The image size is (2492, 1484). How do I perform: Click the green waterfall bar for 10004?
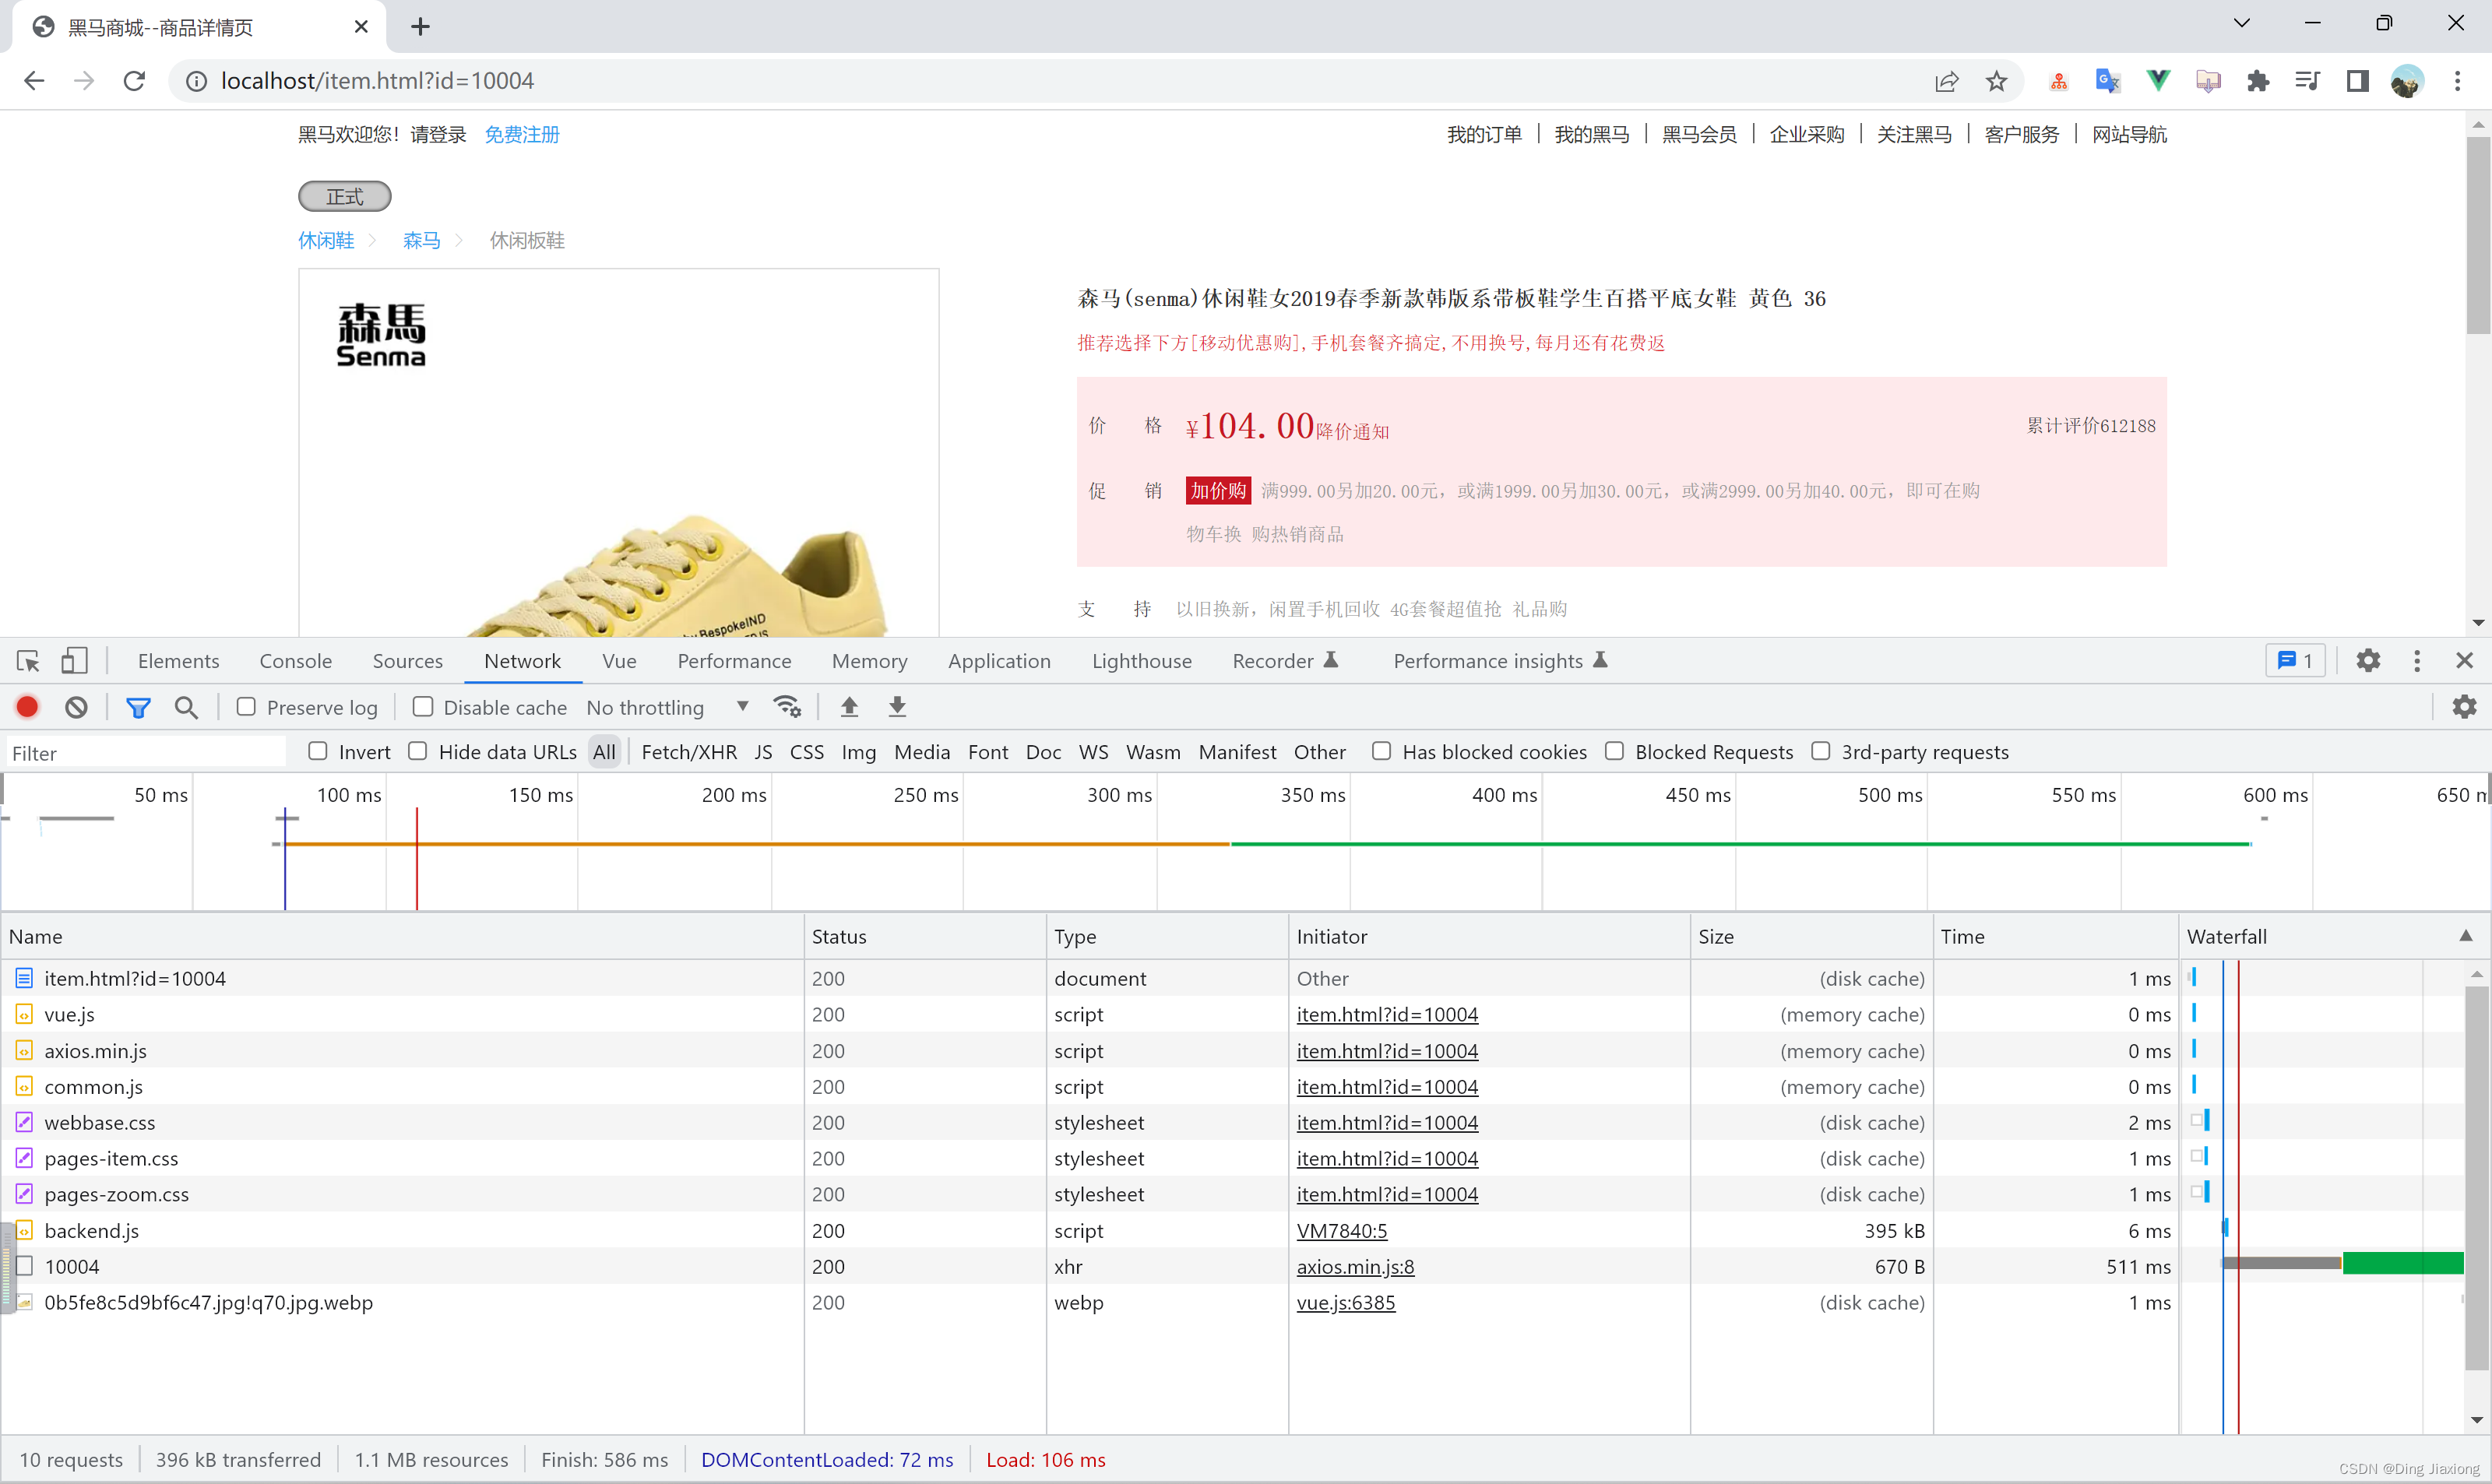click(x=2402, y=1263)
